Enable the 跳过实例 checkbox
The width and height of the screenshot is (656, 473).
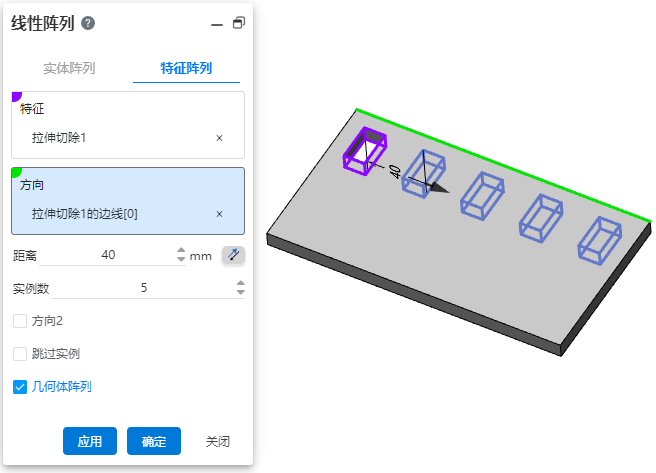(20, 354)
